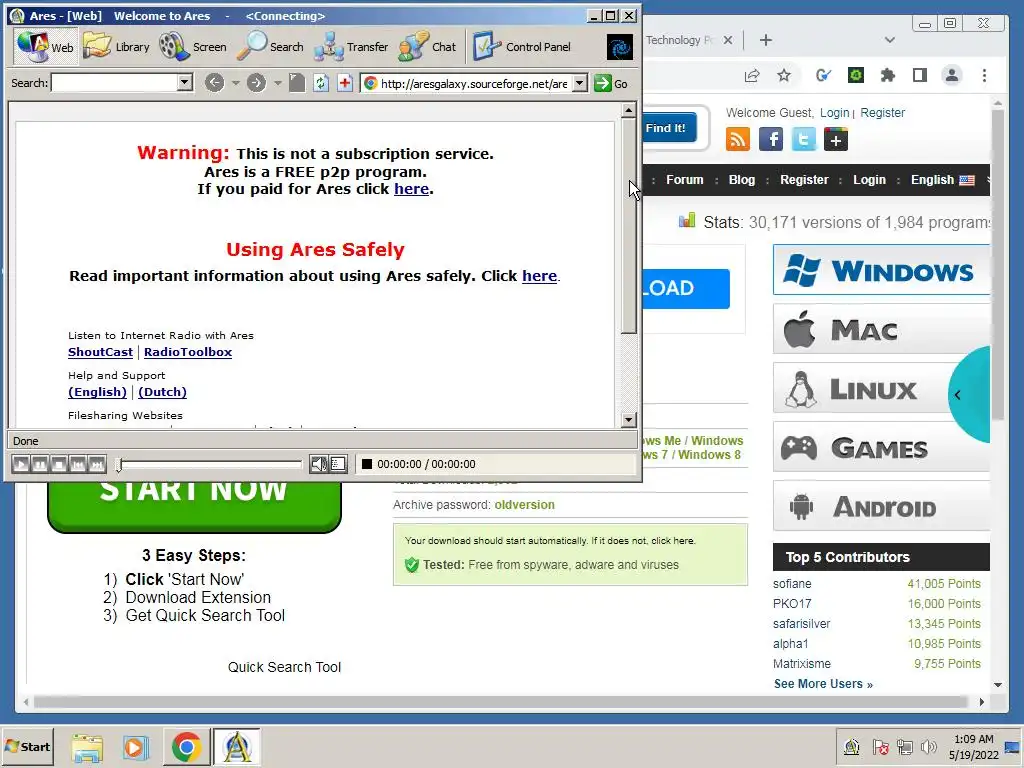
Task: Go back in Ares web browser
Action: click(214, 83)
